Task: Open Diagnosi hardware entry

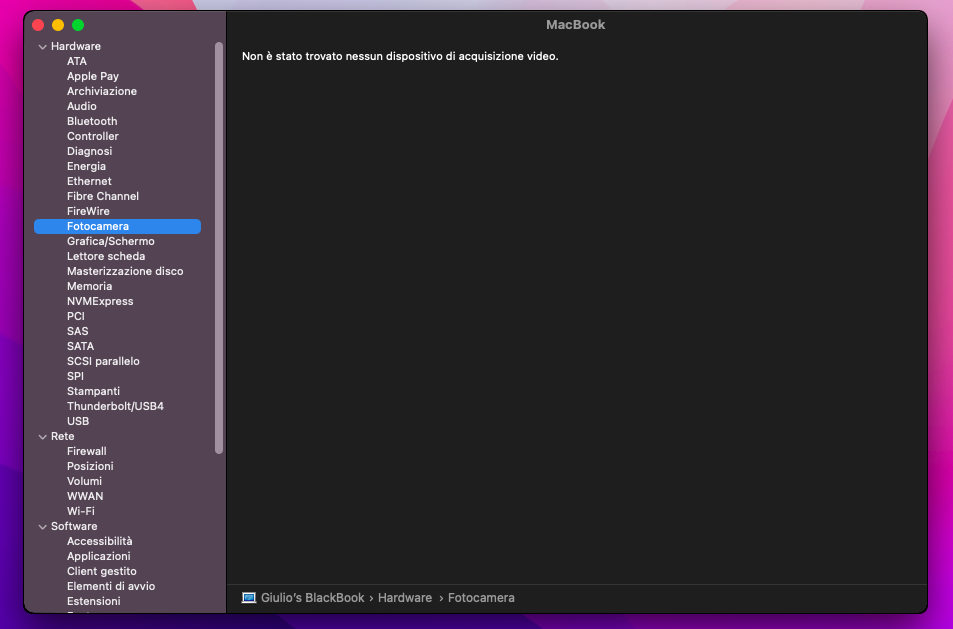Action: tap(89, 151)
